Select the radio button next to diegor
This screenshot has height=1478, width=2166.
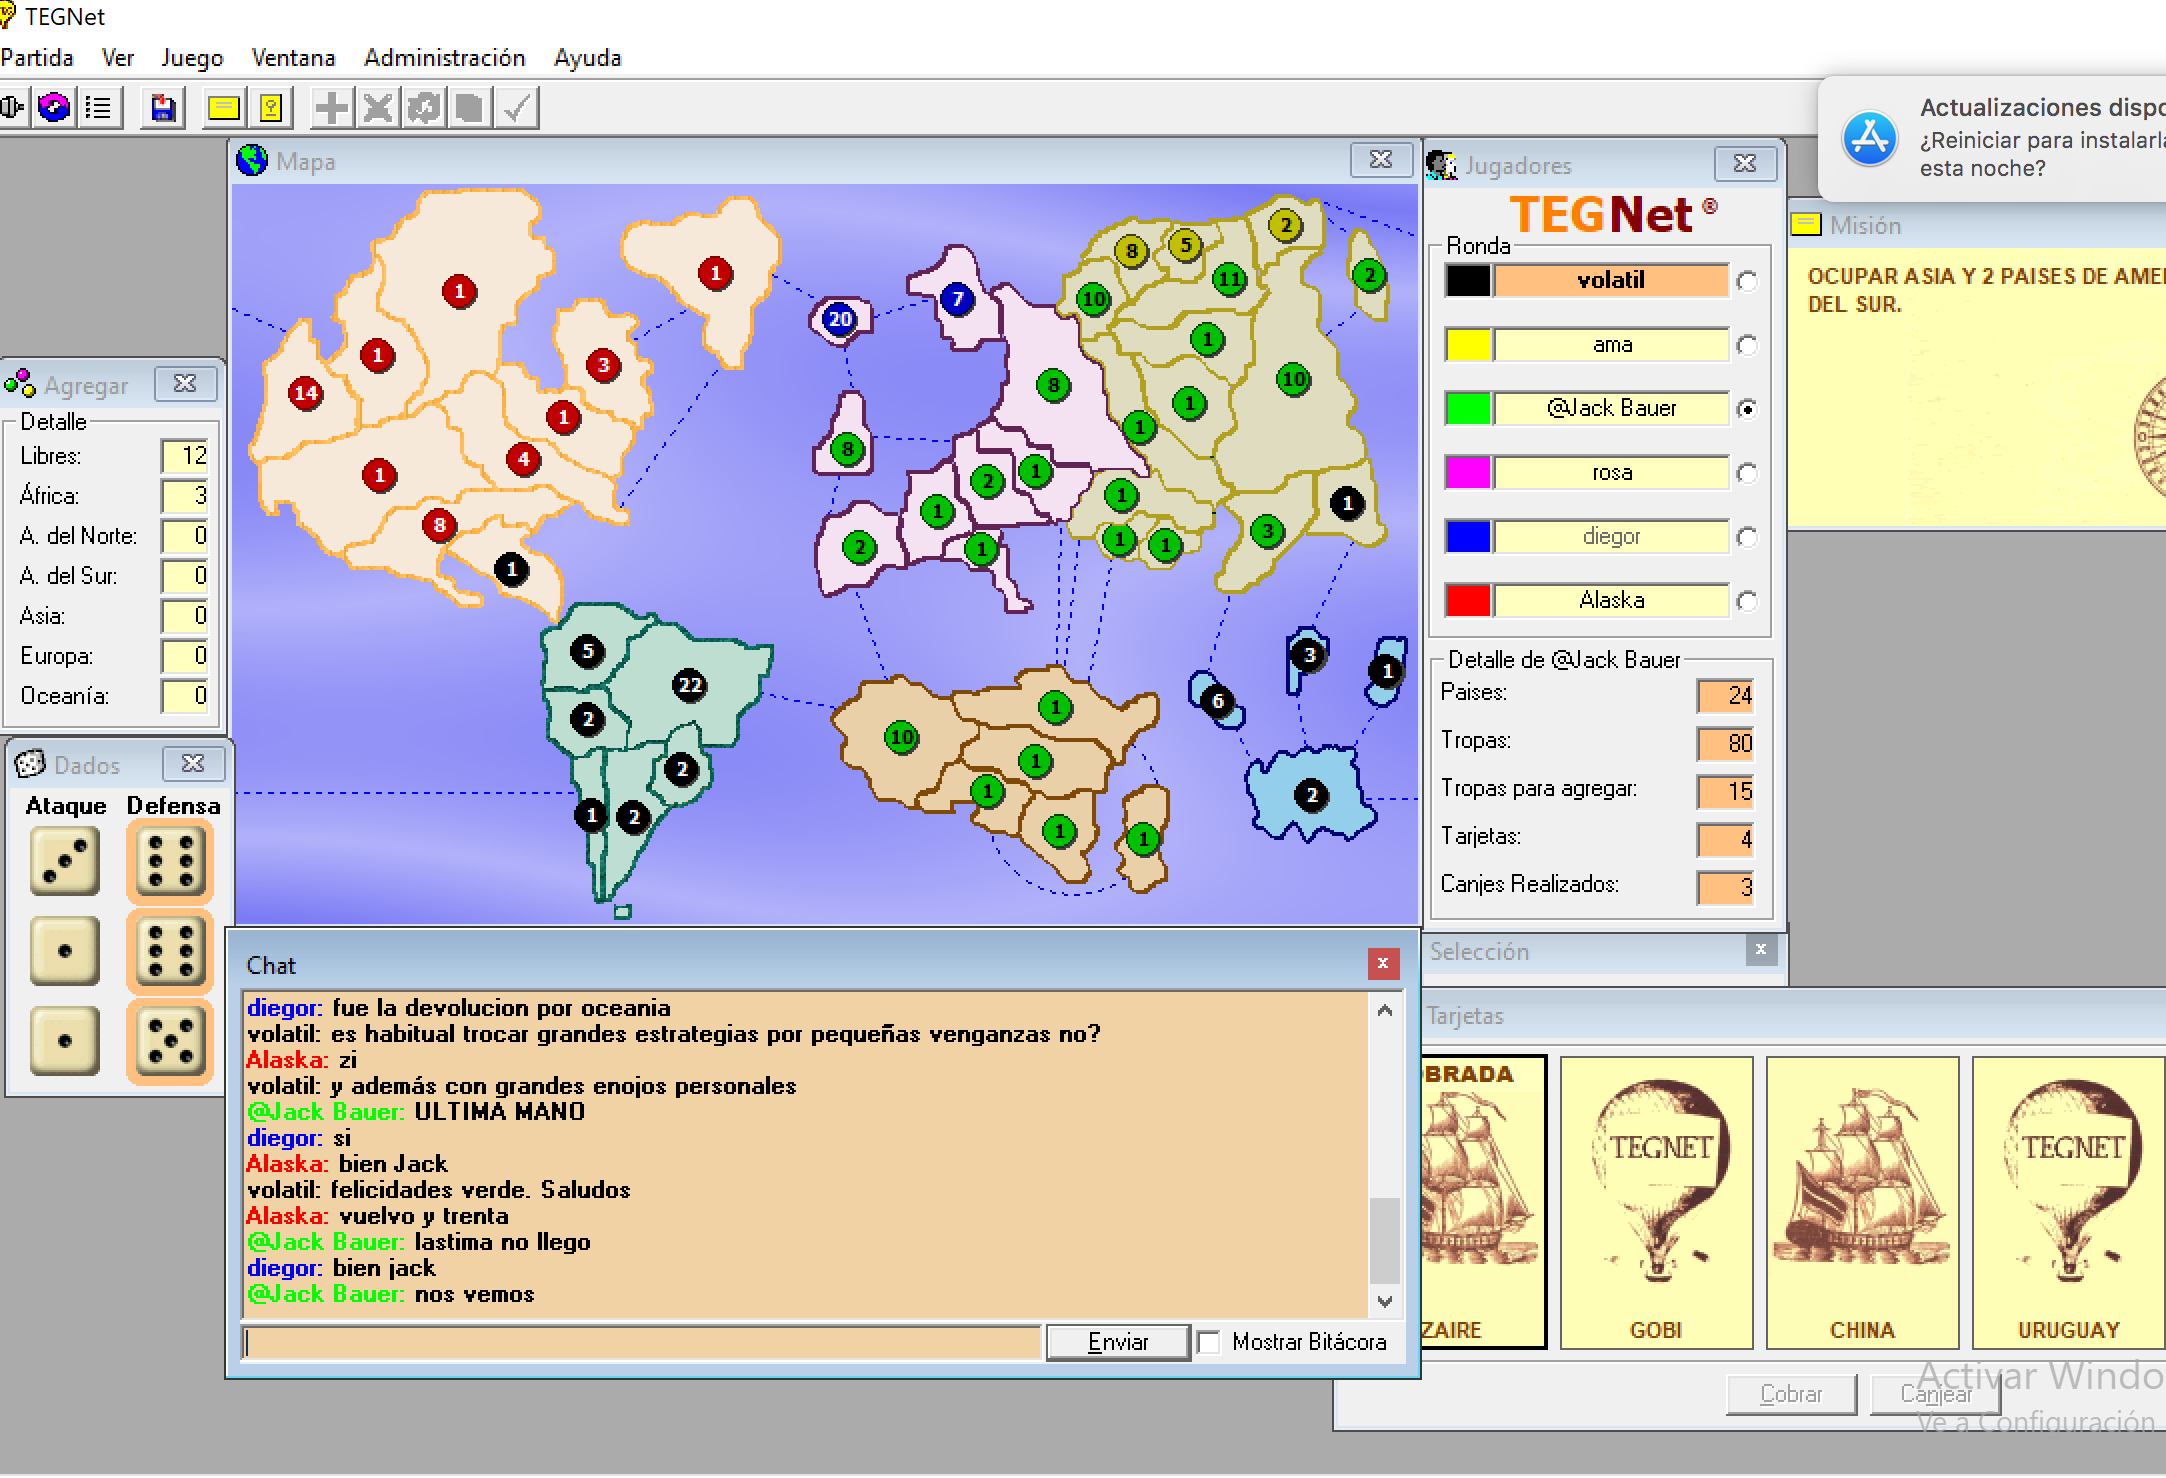(x=1747, y=537)
